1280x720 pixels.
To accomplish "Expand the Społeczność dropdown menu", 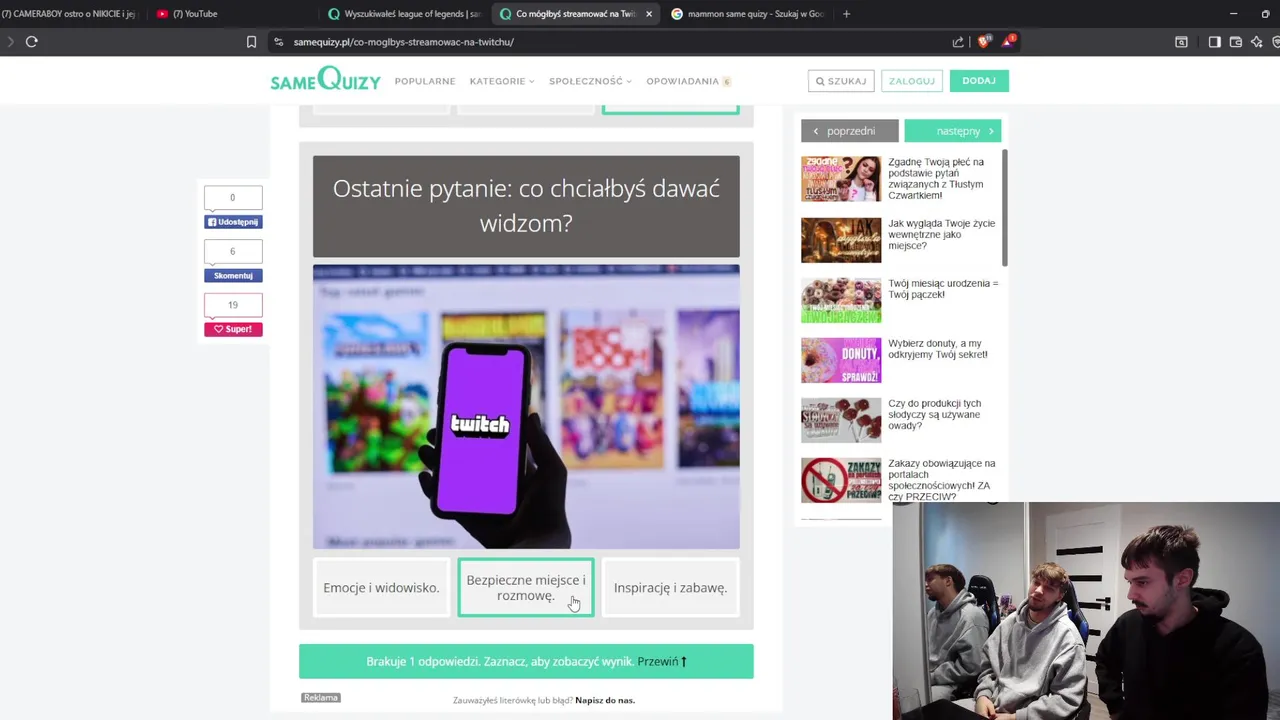I will [x=590, y=81].
